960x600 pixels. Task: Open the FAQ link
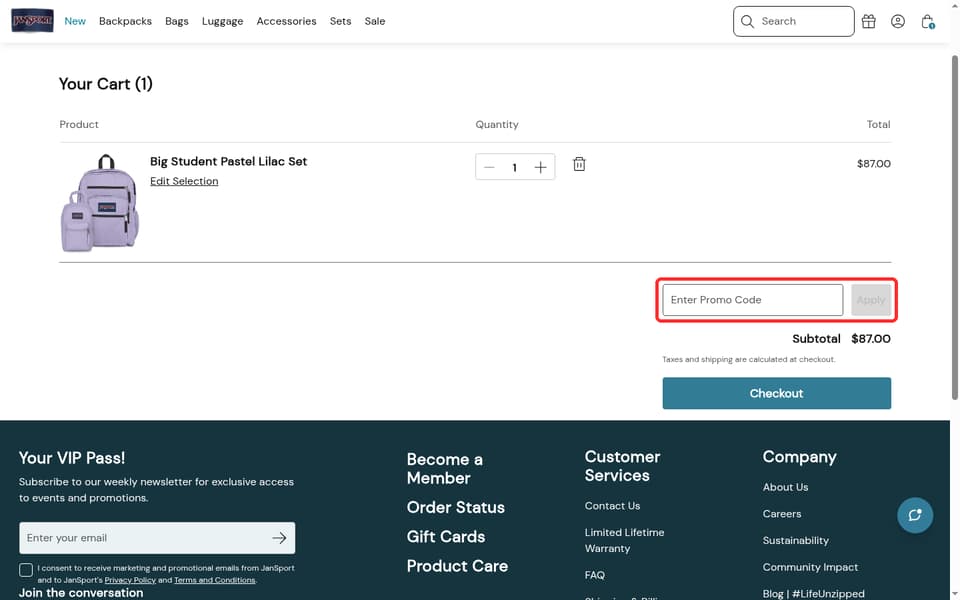594,575
